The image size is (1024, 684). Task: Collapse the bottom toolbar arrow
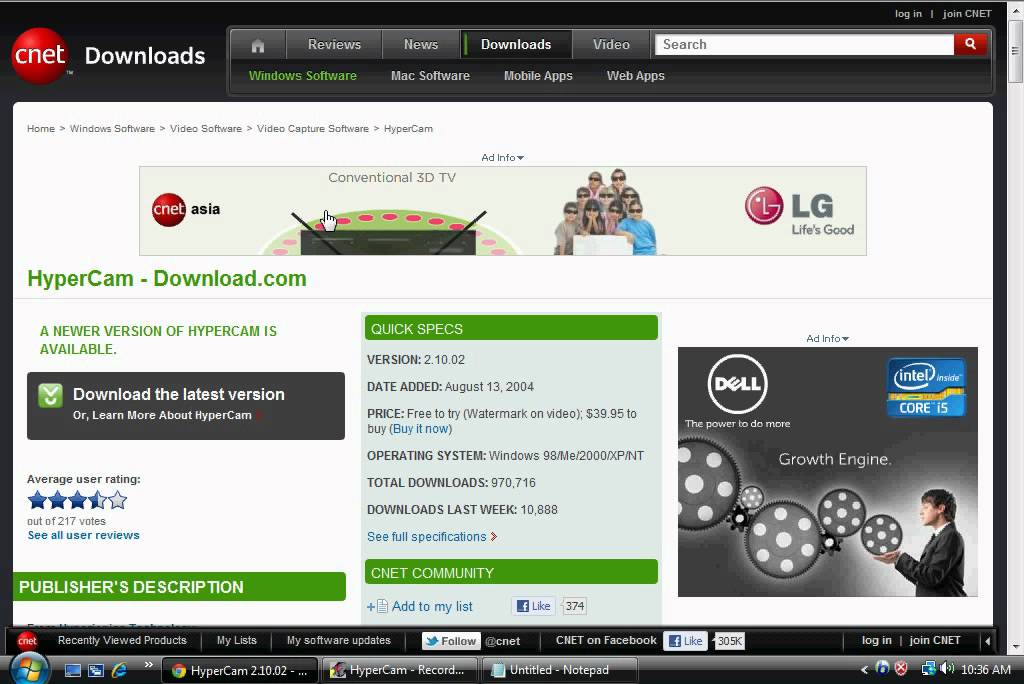[987, 641]
